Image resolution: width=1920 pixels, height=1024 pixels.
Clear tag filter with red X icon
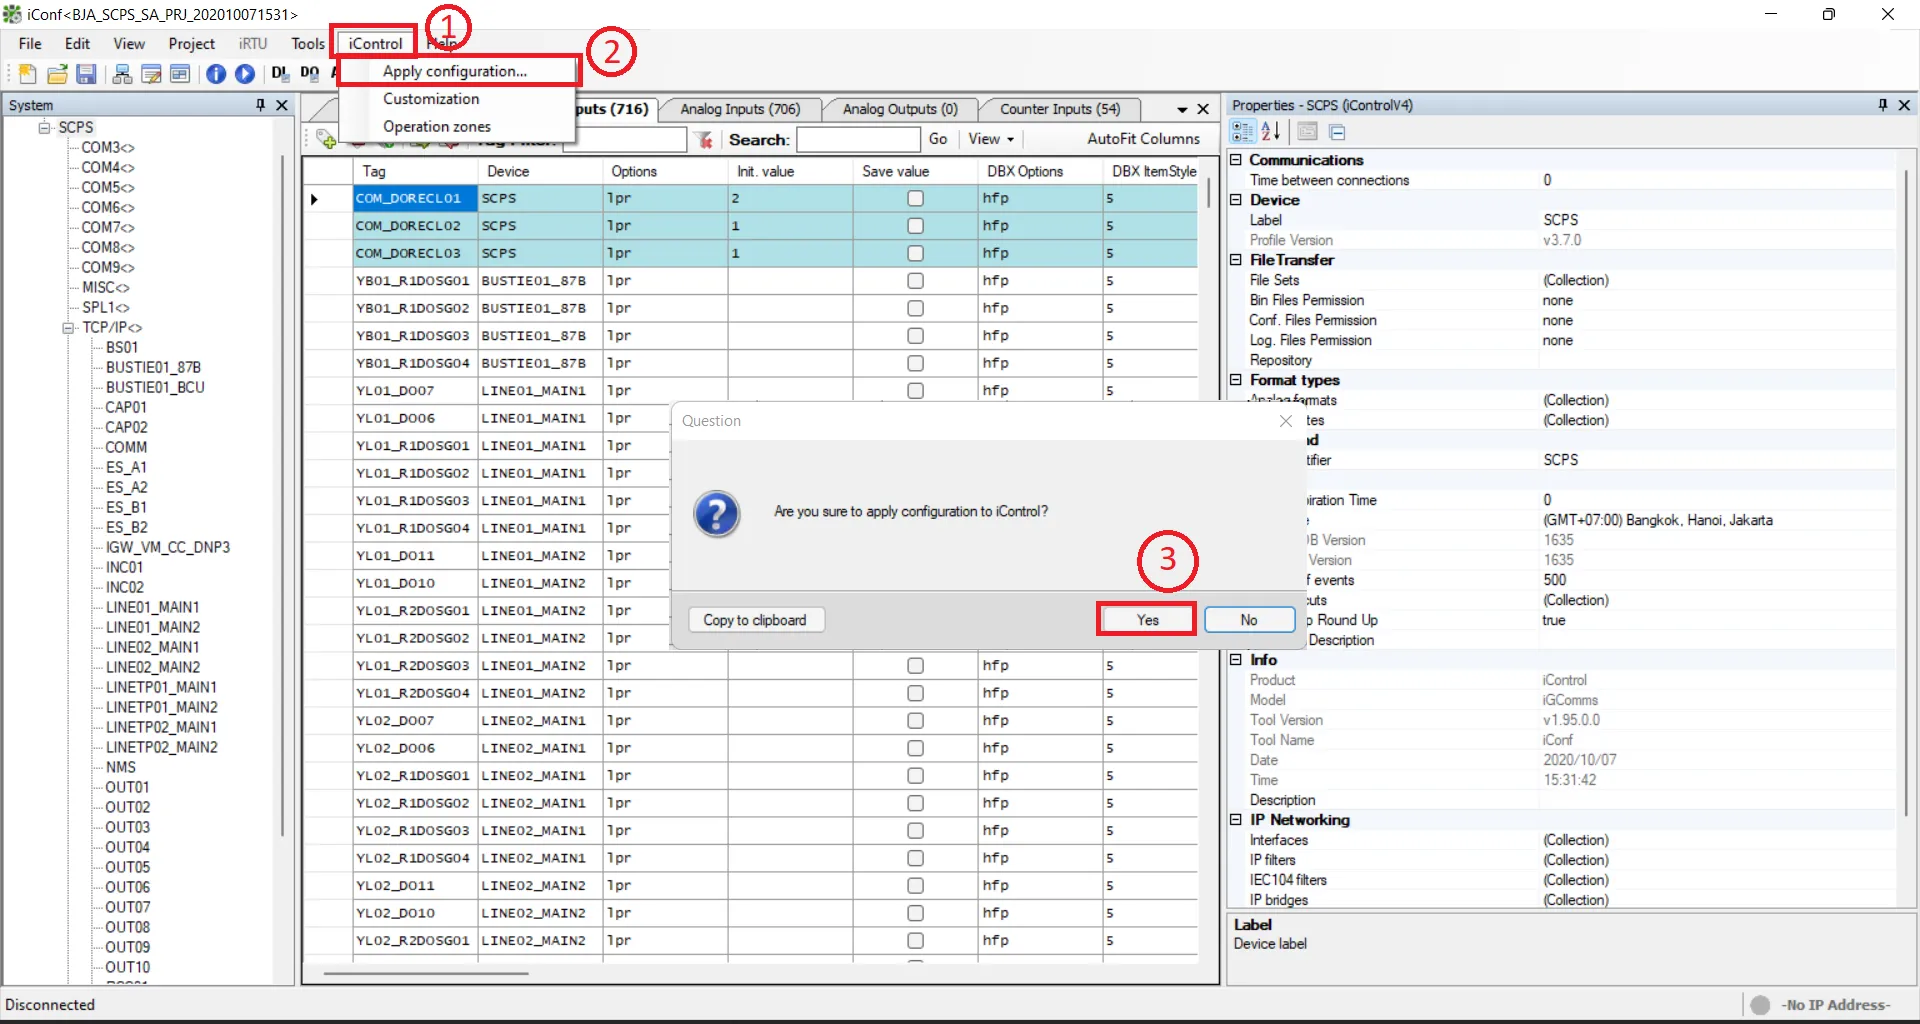[x=705, y=140]
